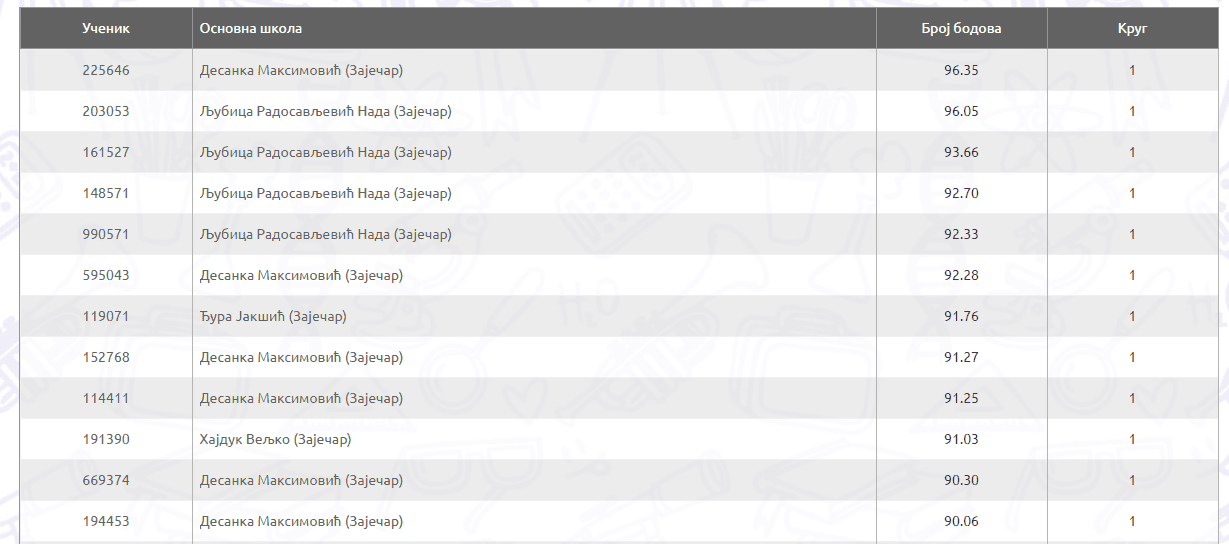Image resolution: width=1229 pixels, height=544 pixels.
Task: Click student ID 148571
Action: (x=106, y=193)
